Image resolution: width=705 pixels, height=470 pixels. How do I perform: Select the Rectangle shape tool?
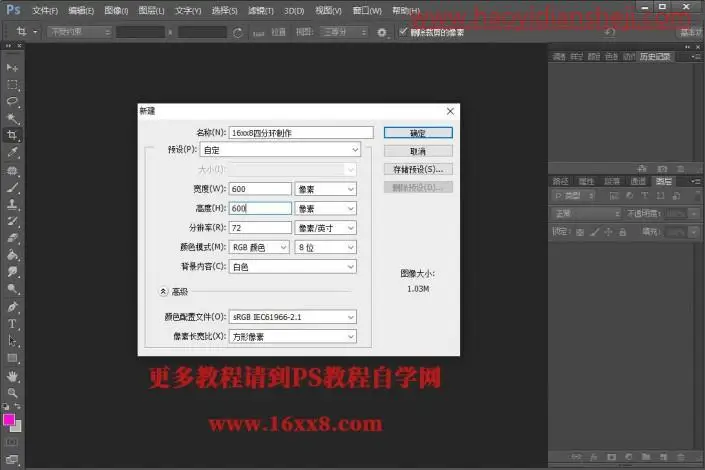[12, 358]
